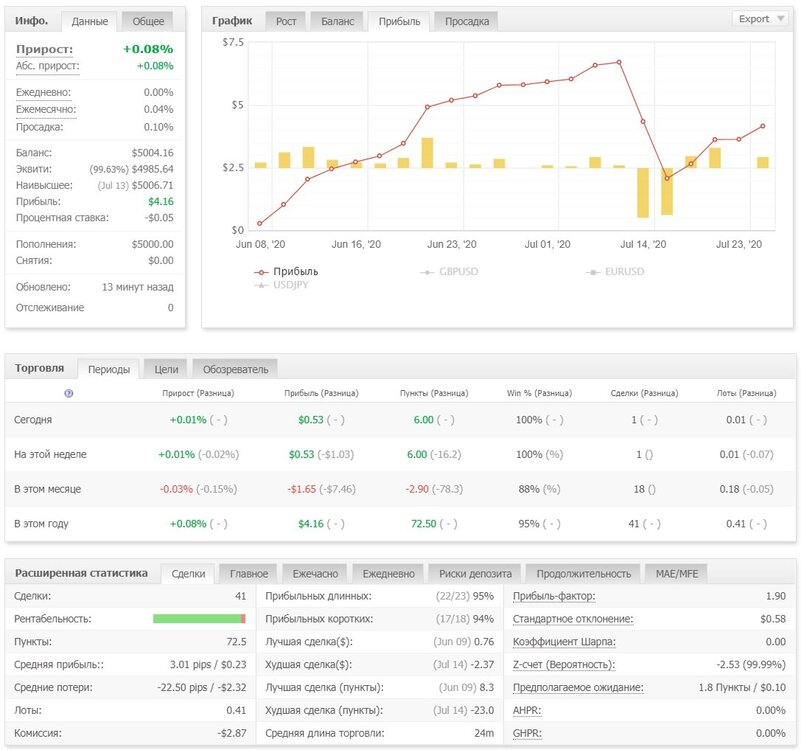Click the Абс. прирост label
This screenshot has height=750, width=801.
[x=47, y=66]
